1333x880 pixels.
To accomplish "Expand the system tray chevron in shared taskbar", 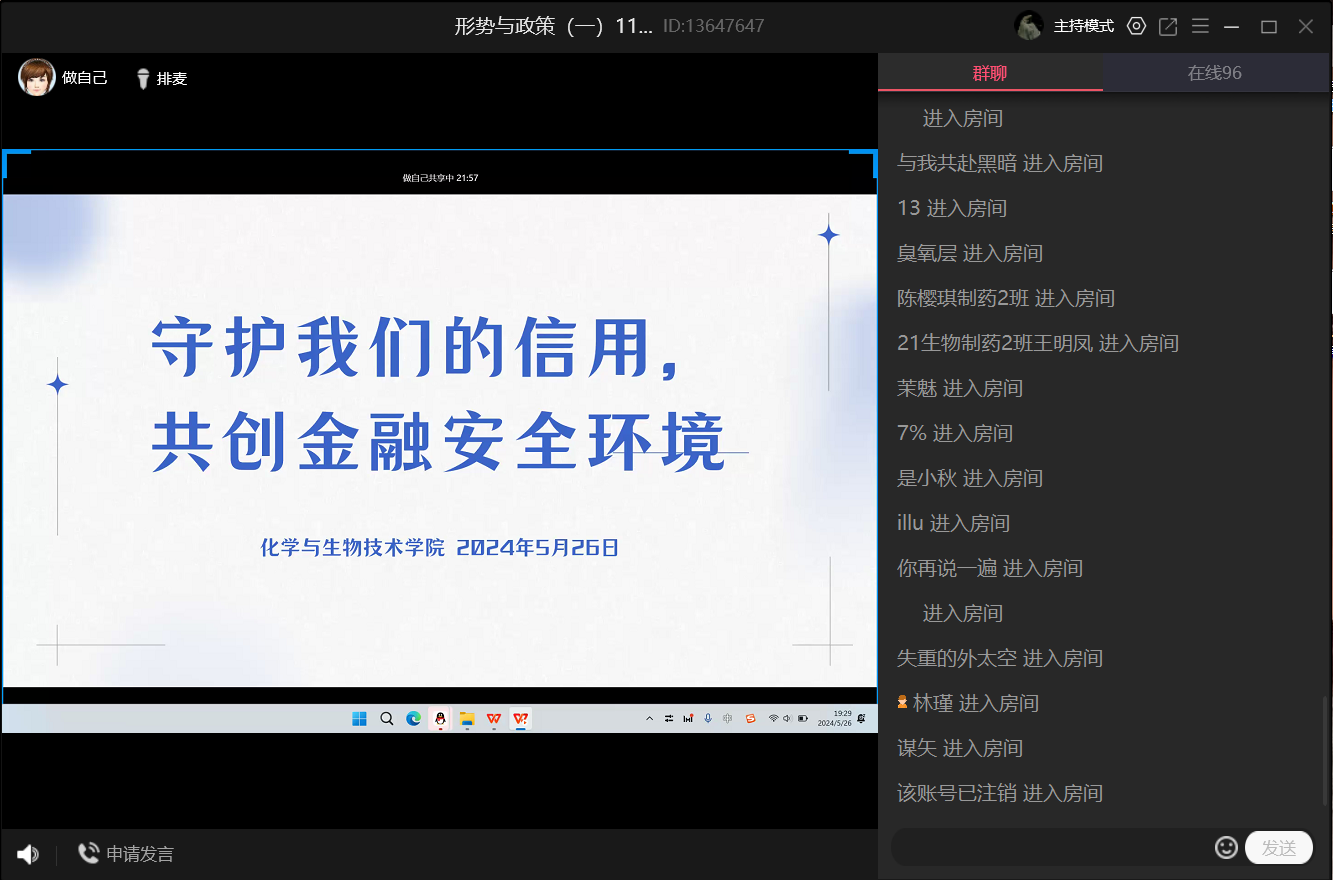I will coord(650,718).
